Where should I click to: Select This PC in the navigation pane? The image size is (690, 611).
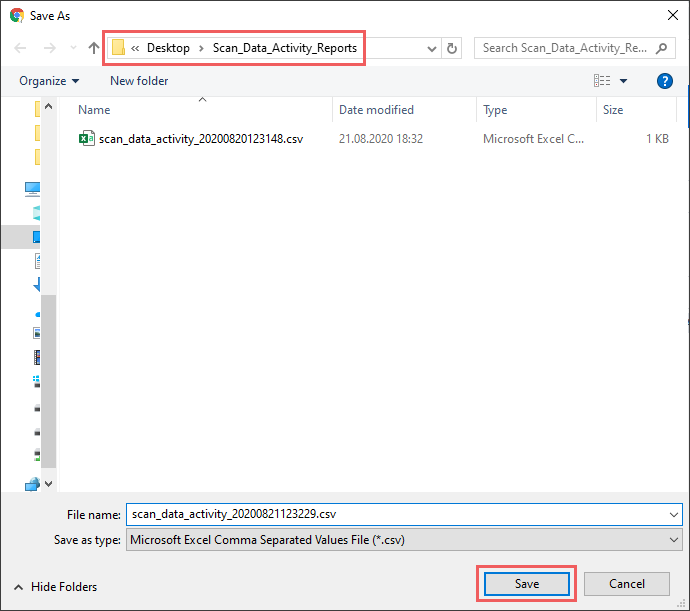pos(32,188)
